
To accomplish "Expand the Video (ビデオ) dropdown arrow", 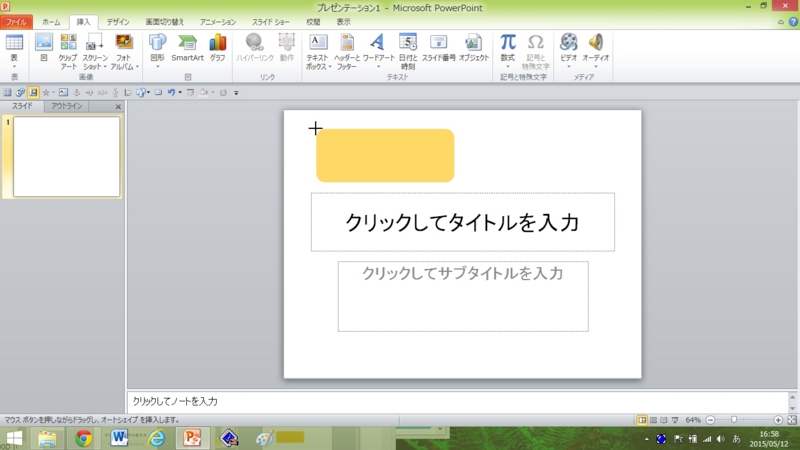I will click(568, 67).
